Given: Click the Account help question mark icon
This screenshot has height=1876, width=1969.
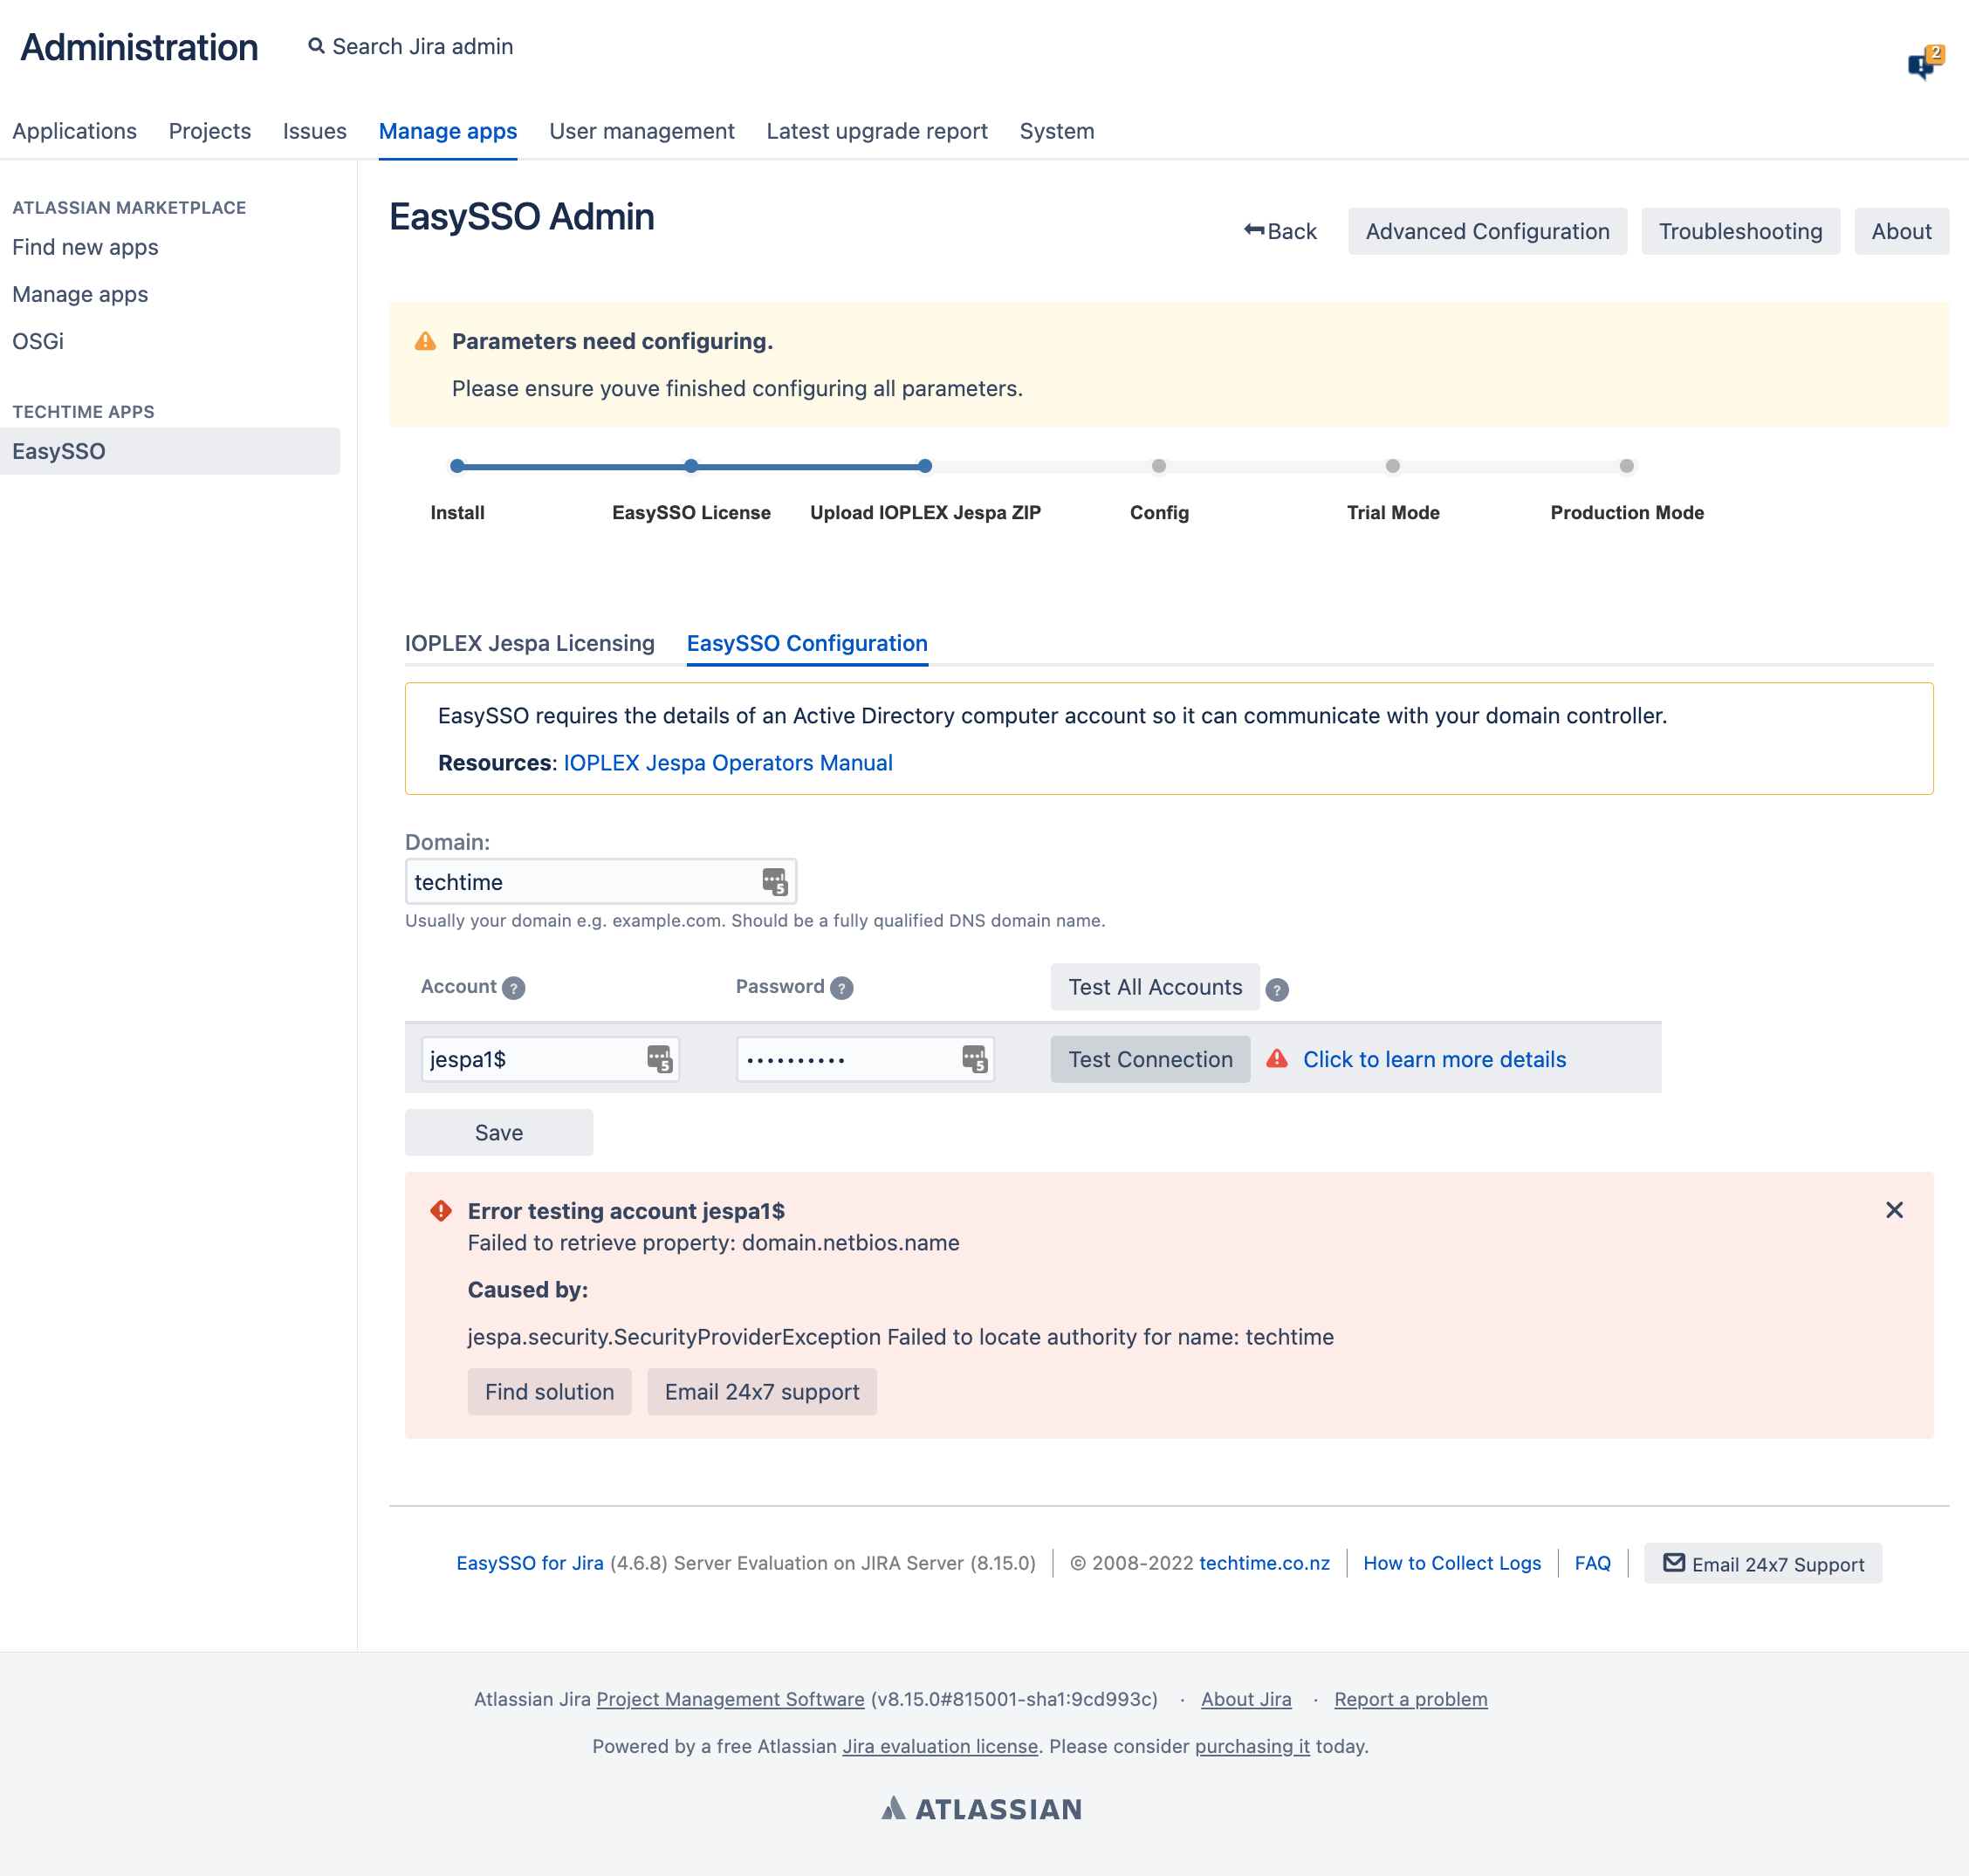Looking at the screenshot, I should (x=513, y=988).
